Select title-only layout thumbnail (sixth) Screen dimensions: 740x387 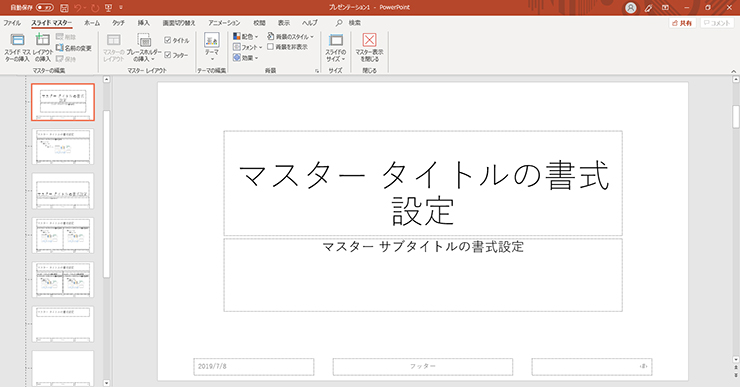(63, 324)
